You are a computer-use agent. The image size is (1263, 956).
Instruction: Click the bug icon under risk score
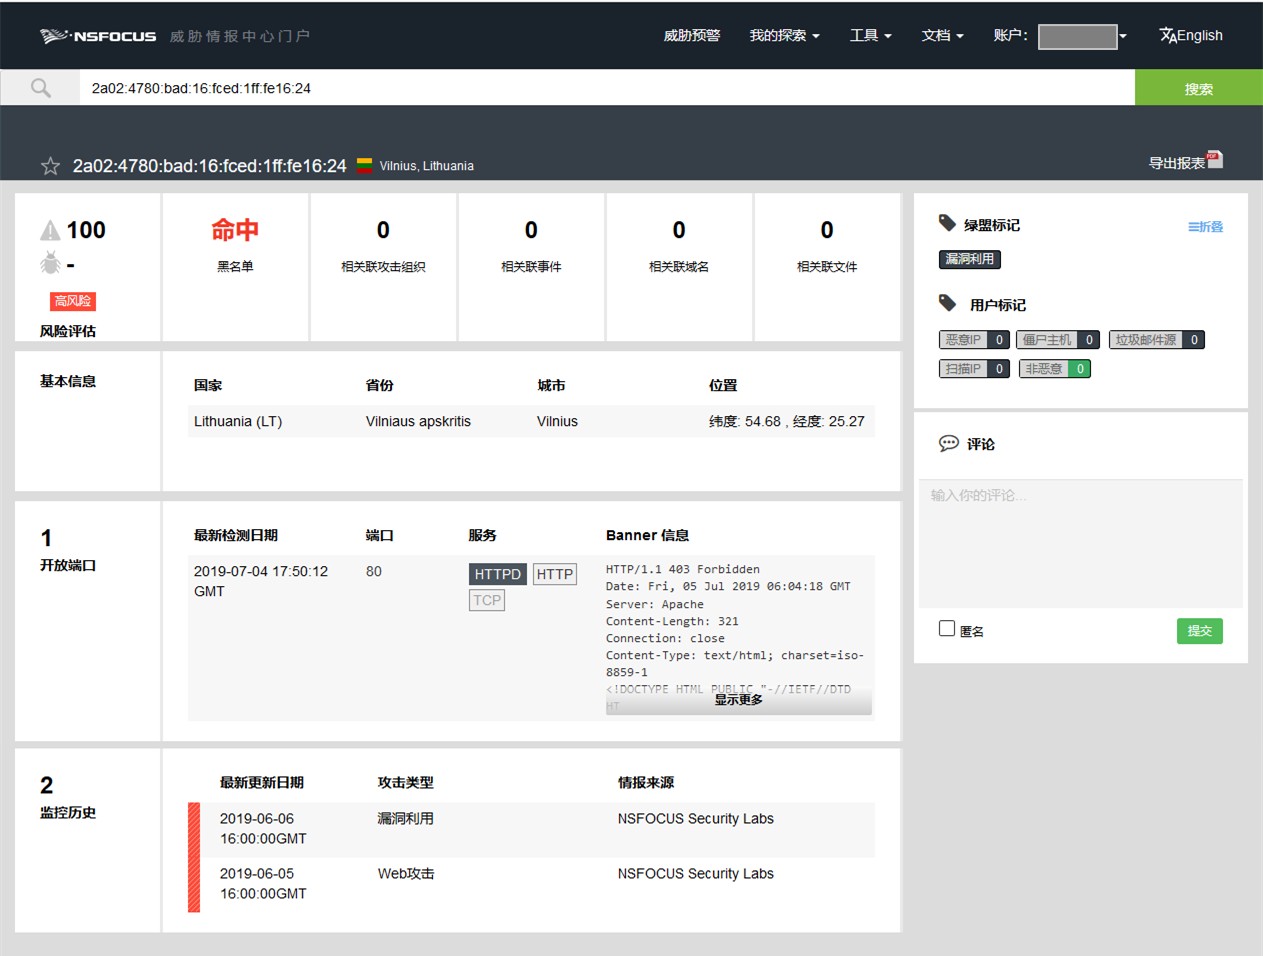coord(50,264)
